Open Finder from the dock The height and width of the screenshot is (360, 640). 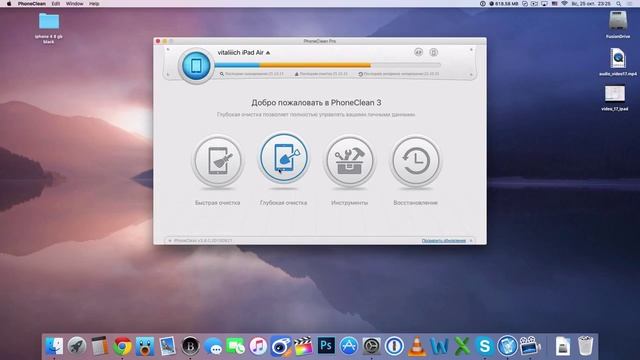click(55, 346)
